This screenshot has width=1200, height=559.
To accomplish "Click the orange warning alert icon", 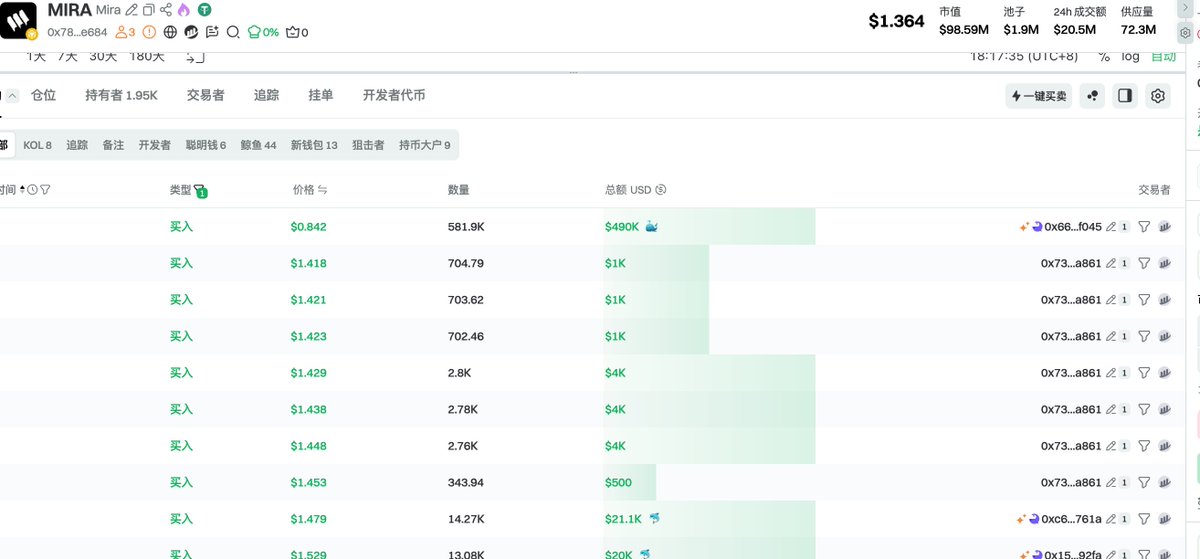I will coord(149,32).
